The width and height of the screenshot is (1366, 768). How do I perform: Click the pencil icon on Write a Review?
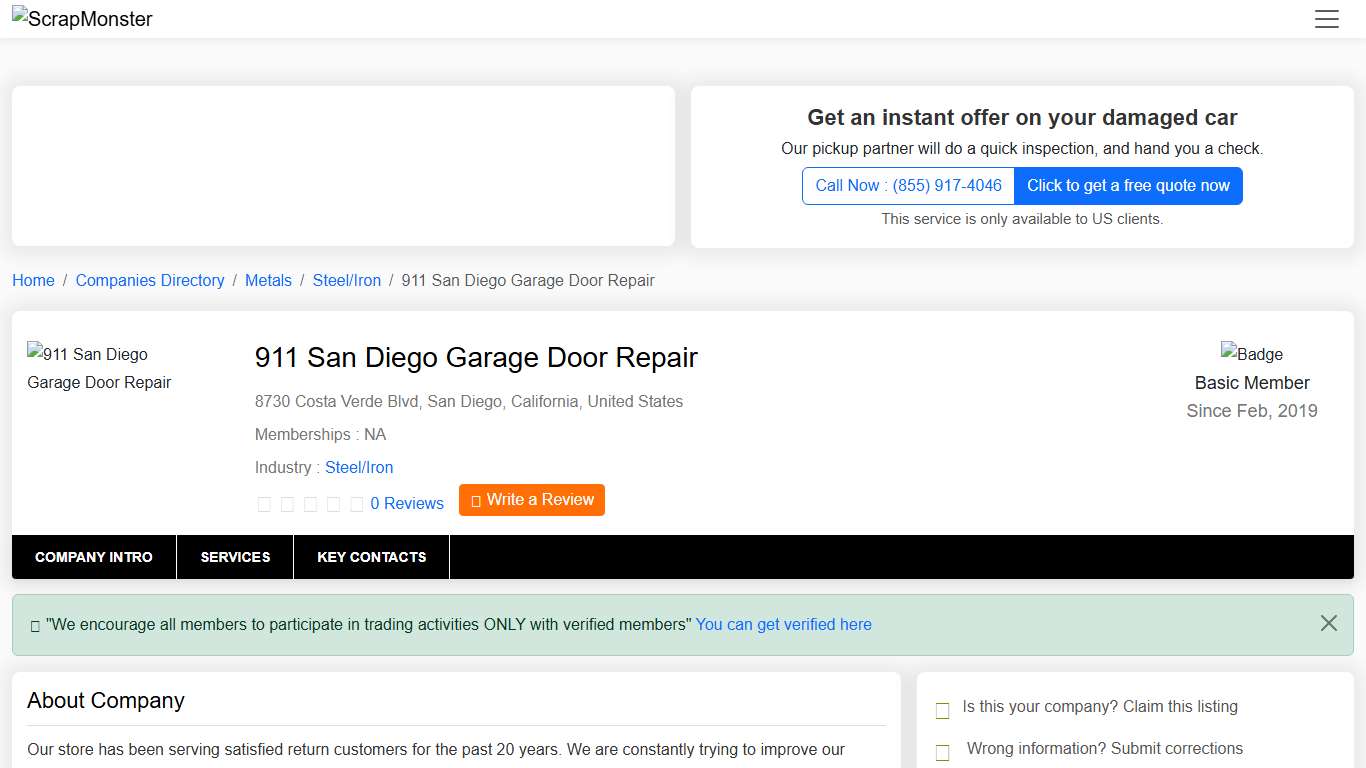476,499
